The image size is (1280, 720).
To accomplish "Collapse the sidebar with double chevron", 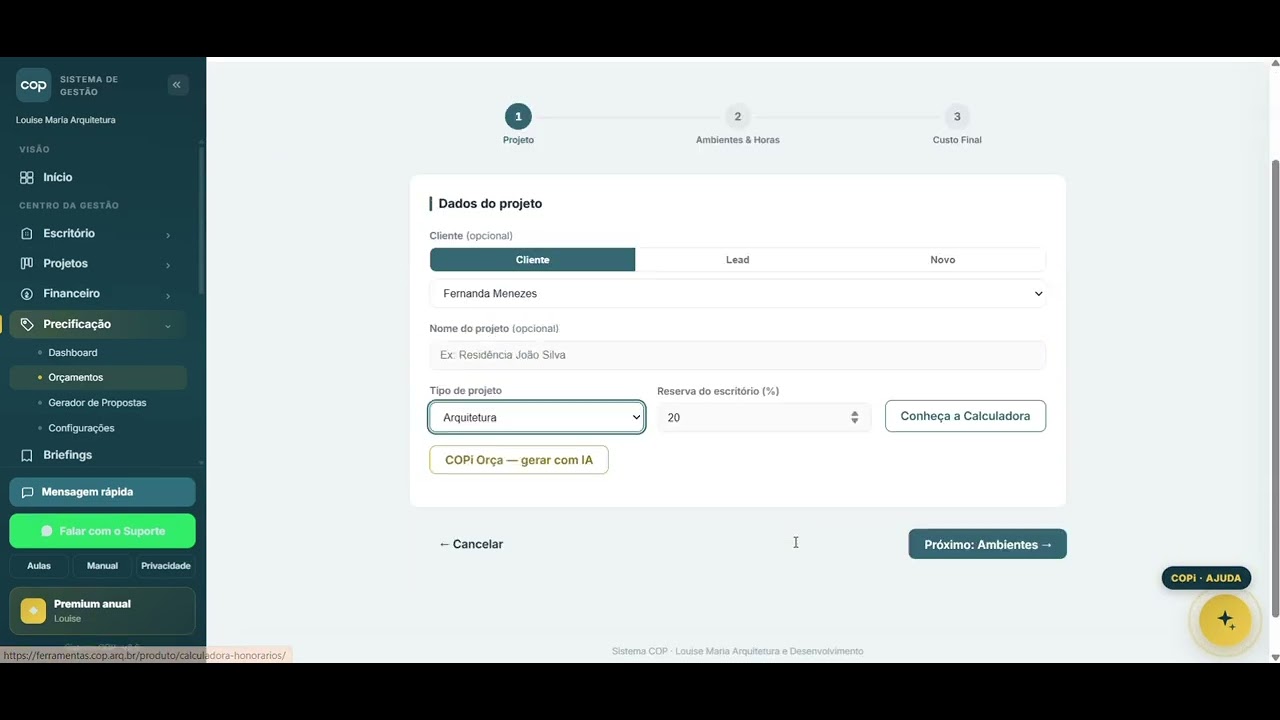I will [x=177, y=85].
